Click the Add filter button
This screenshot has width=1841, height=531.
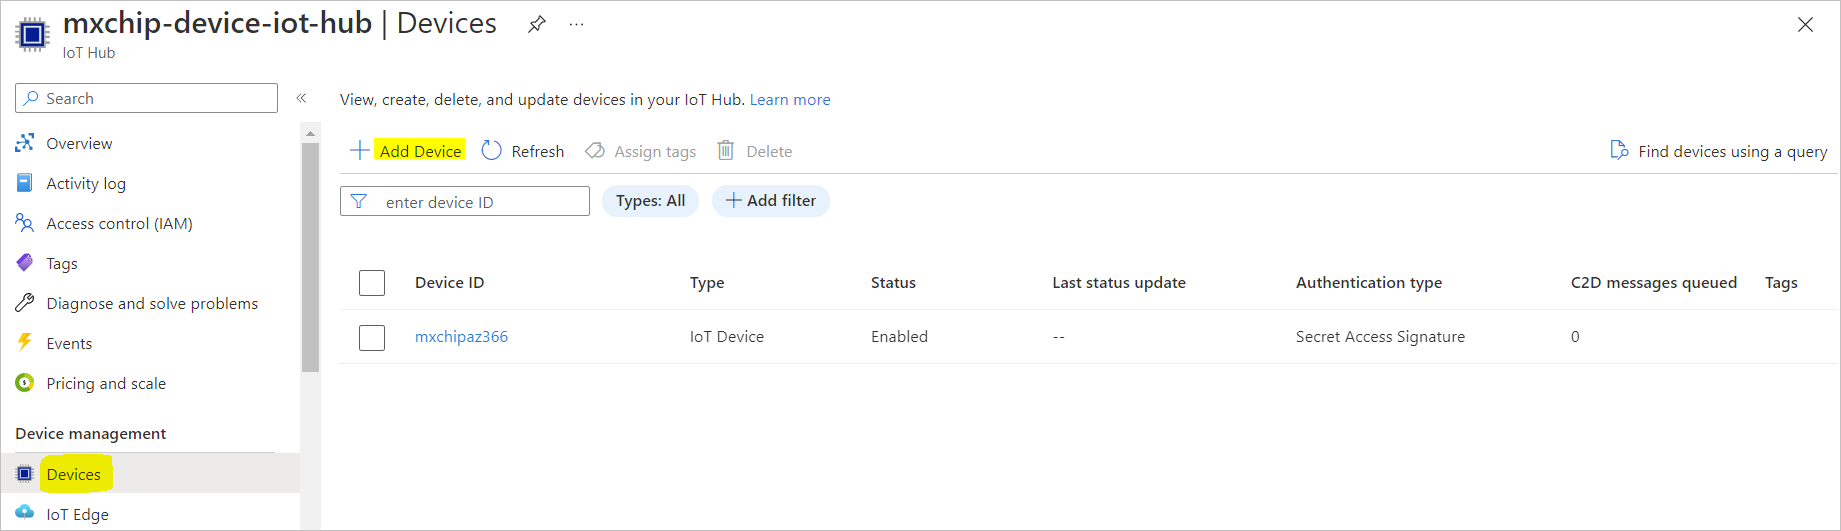click(x=770, y=201)
